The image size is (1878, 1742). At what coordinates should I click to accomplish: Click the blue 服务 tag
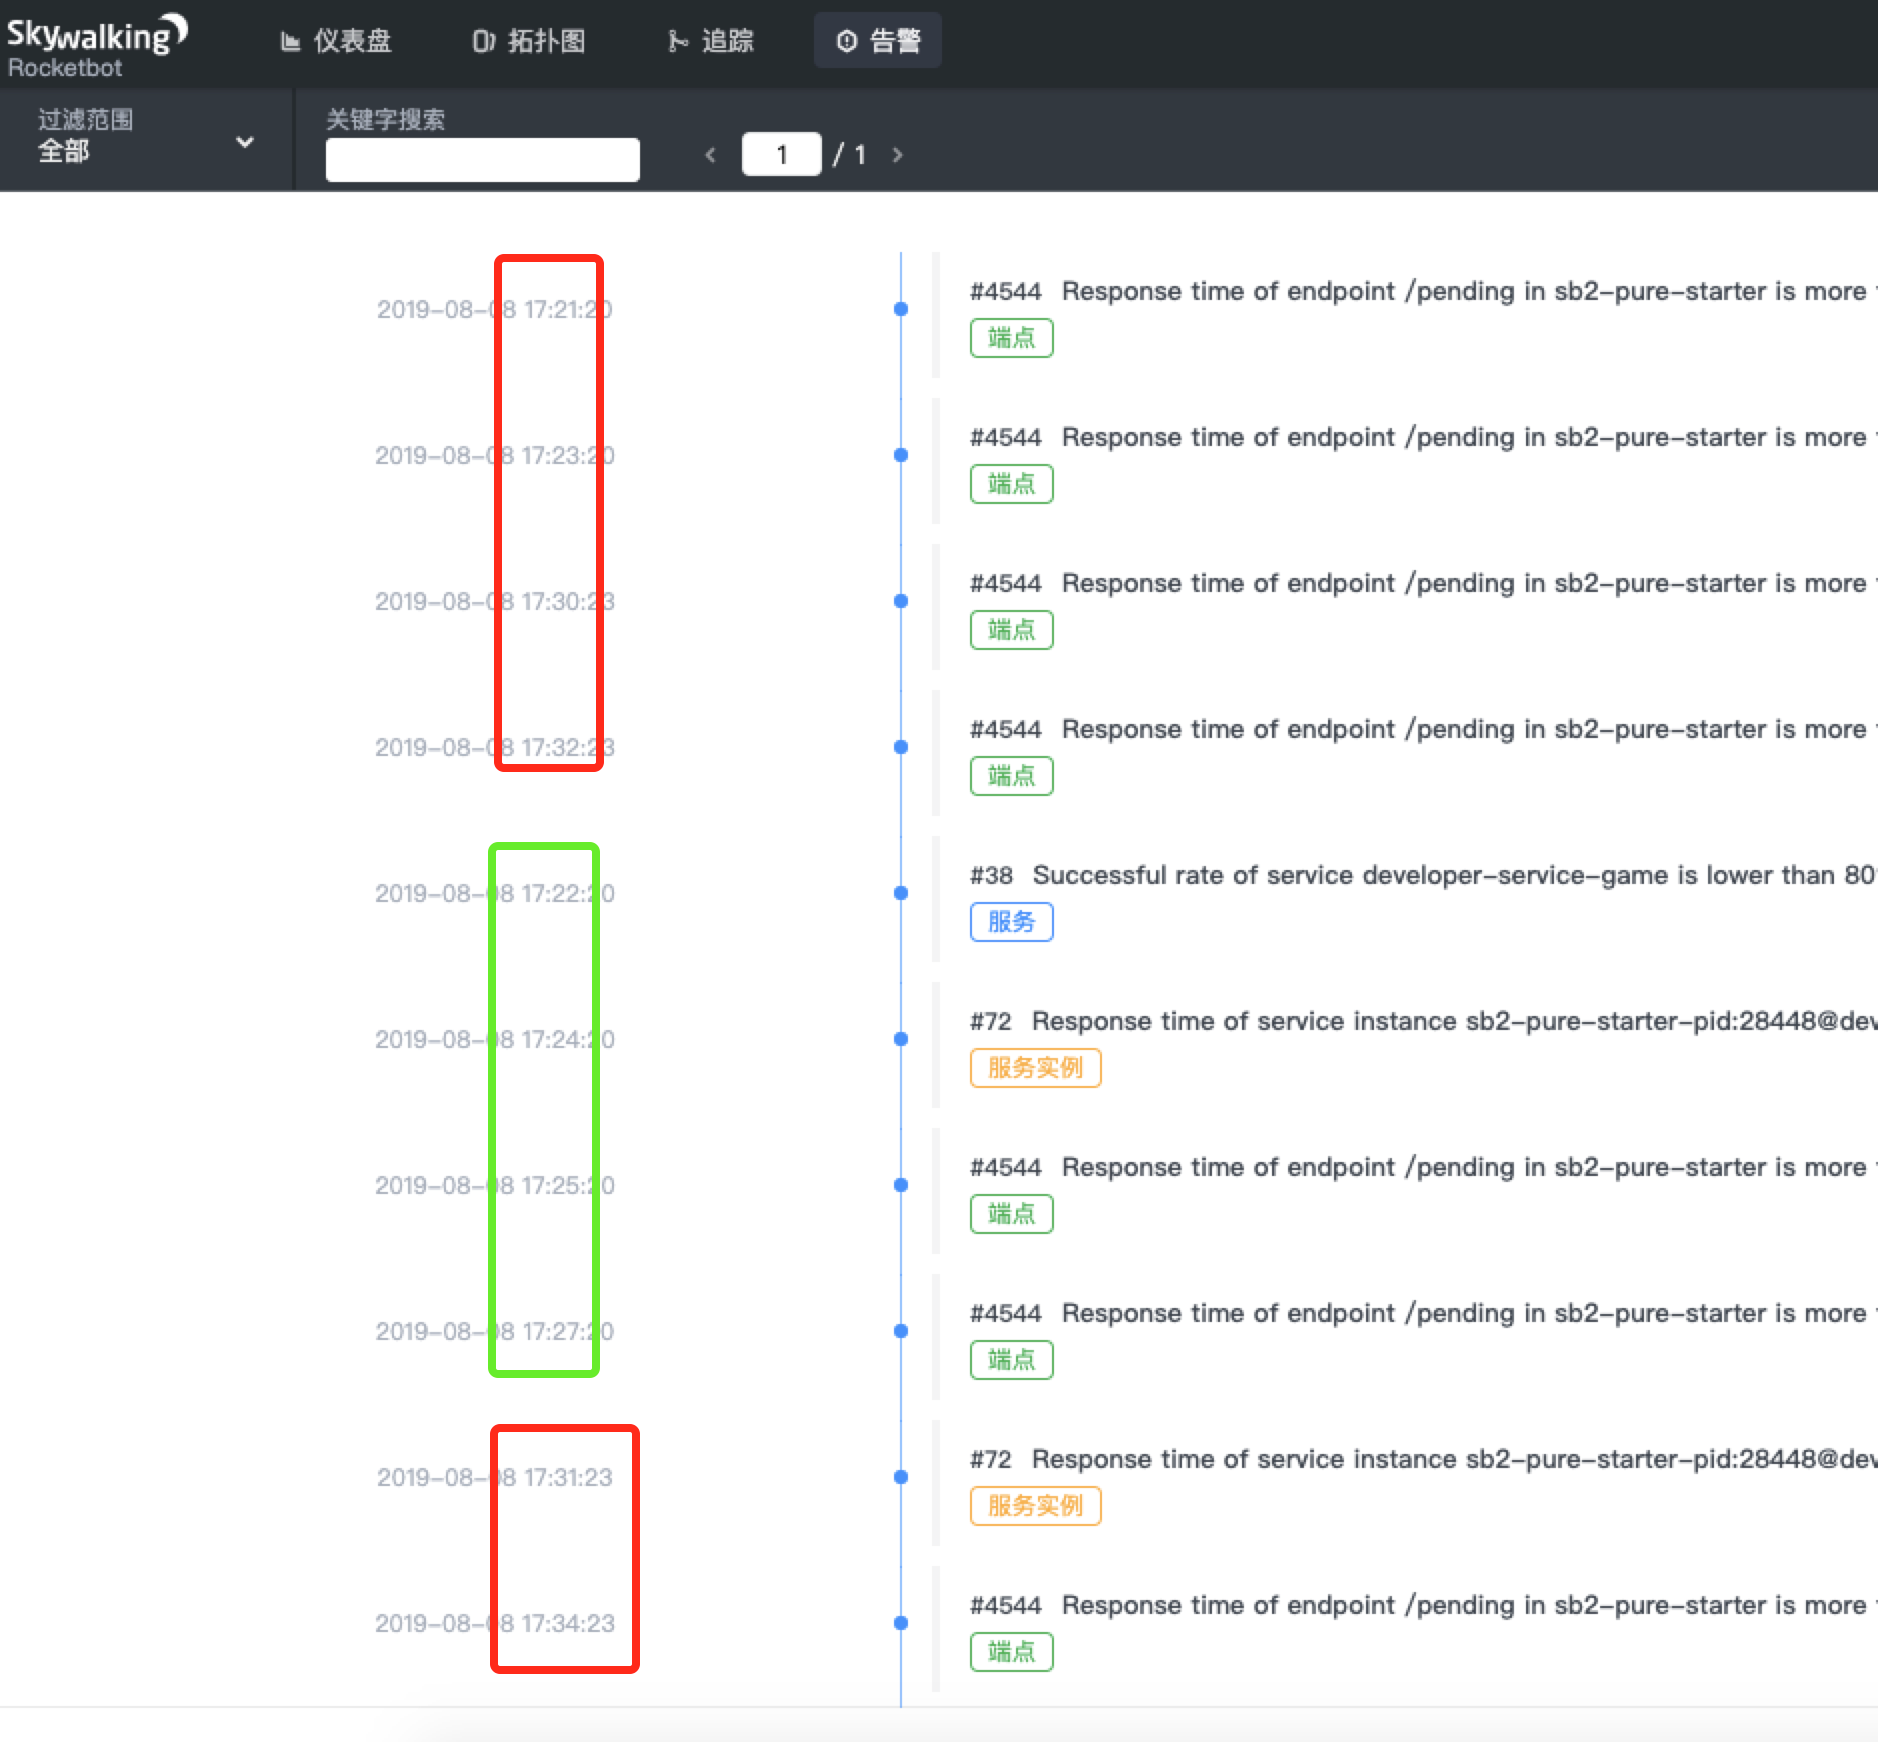[x=1012, y=922]
